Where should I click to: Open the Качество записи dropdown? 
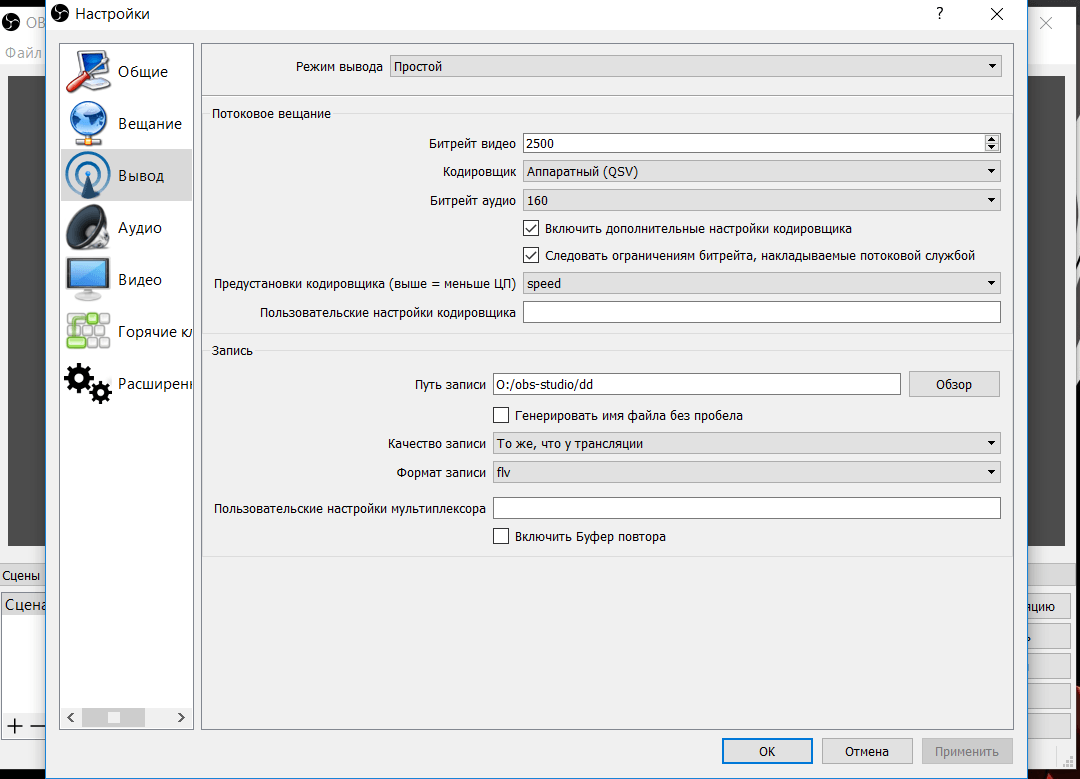tap(747, 443)
